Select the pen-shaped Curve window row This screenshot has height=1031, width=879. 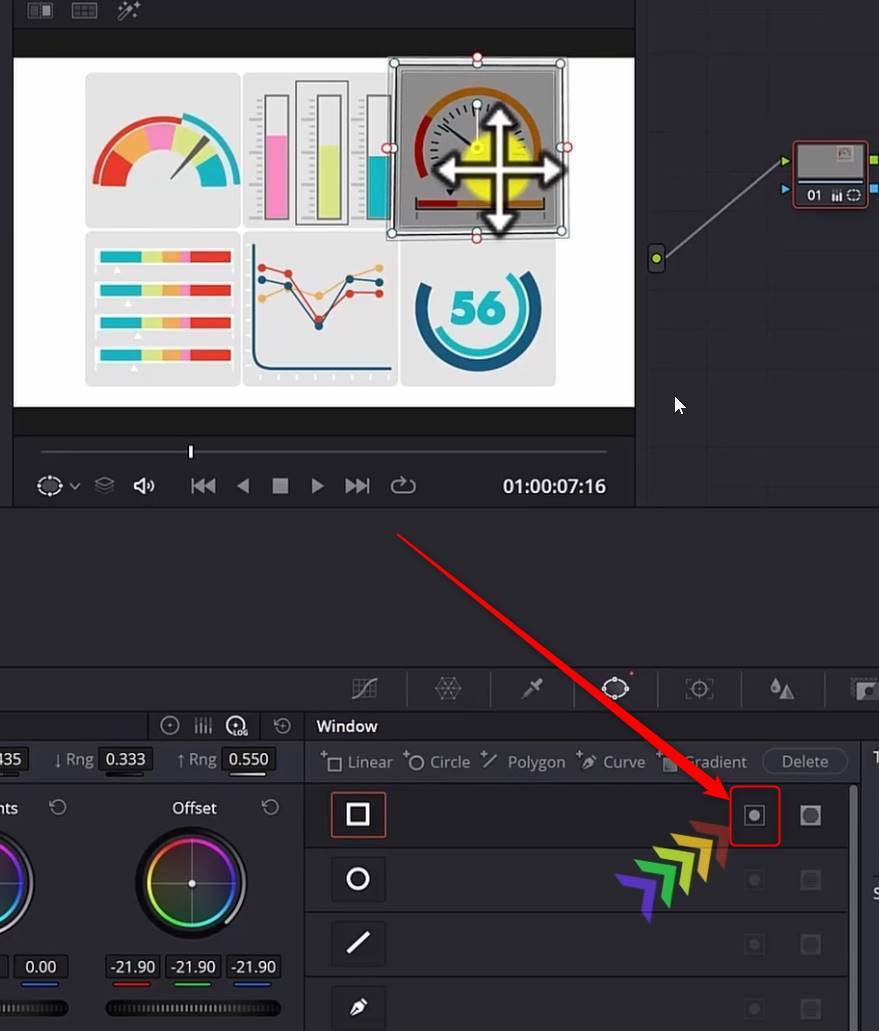coord(357,1007)
